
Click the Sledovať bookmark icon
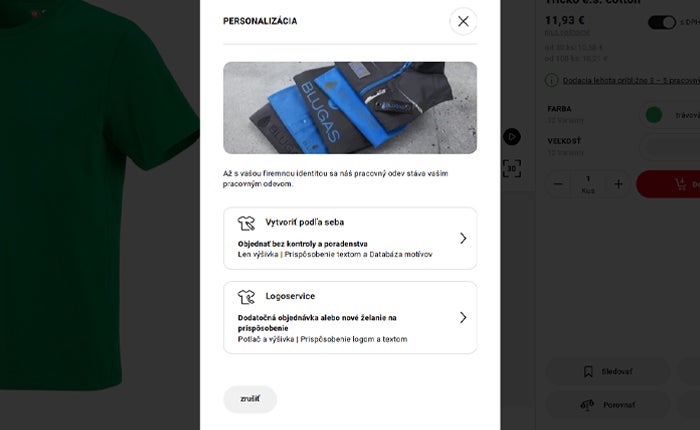pos(588,371)
